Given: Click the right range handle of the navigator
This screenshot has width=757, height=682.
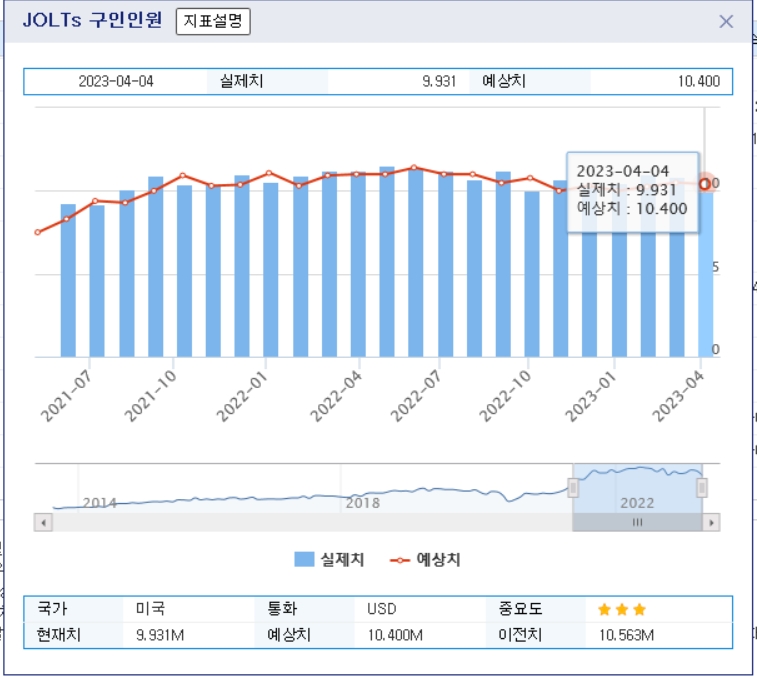Looking at the screenshot, I should 702,488.
